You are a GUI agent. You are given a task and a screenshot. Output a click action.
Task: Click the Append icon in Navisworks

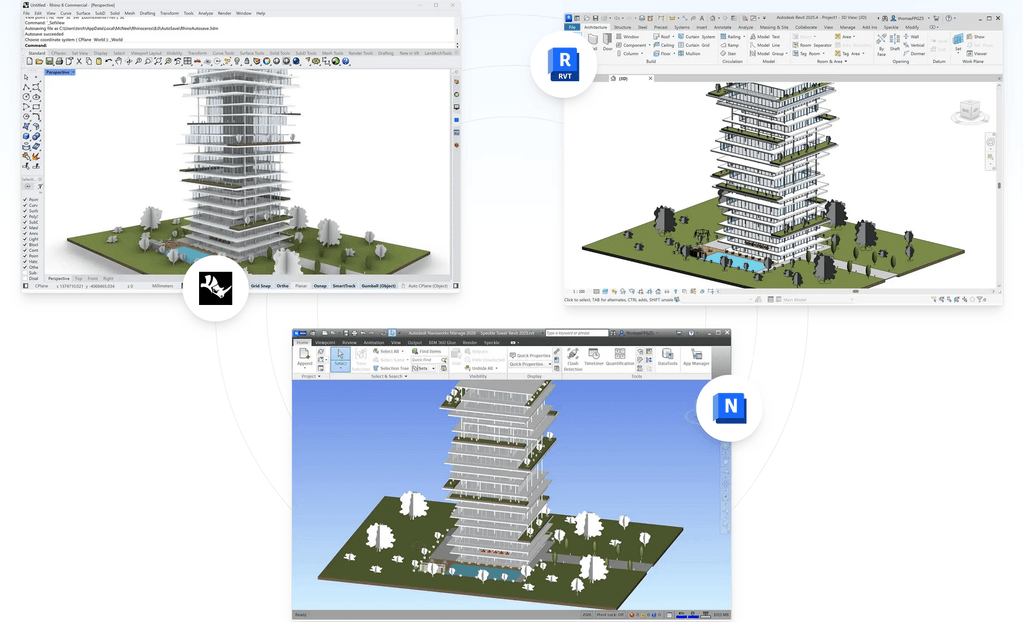click(x=305, y=357)
